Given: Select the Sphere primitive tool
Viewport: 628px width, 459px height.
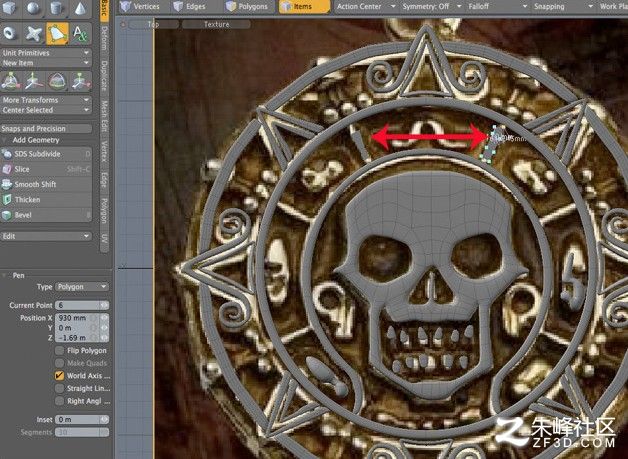Looking at the screenshot, I should point(33,8).
